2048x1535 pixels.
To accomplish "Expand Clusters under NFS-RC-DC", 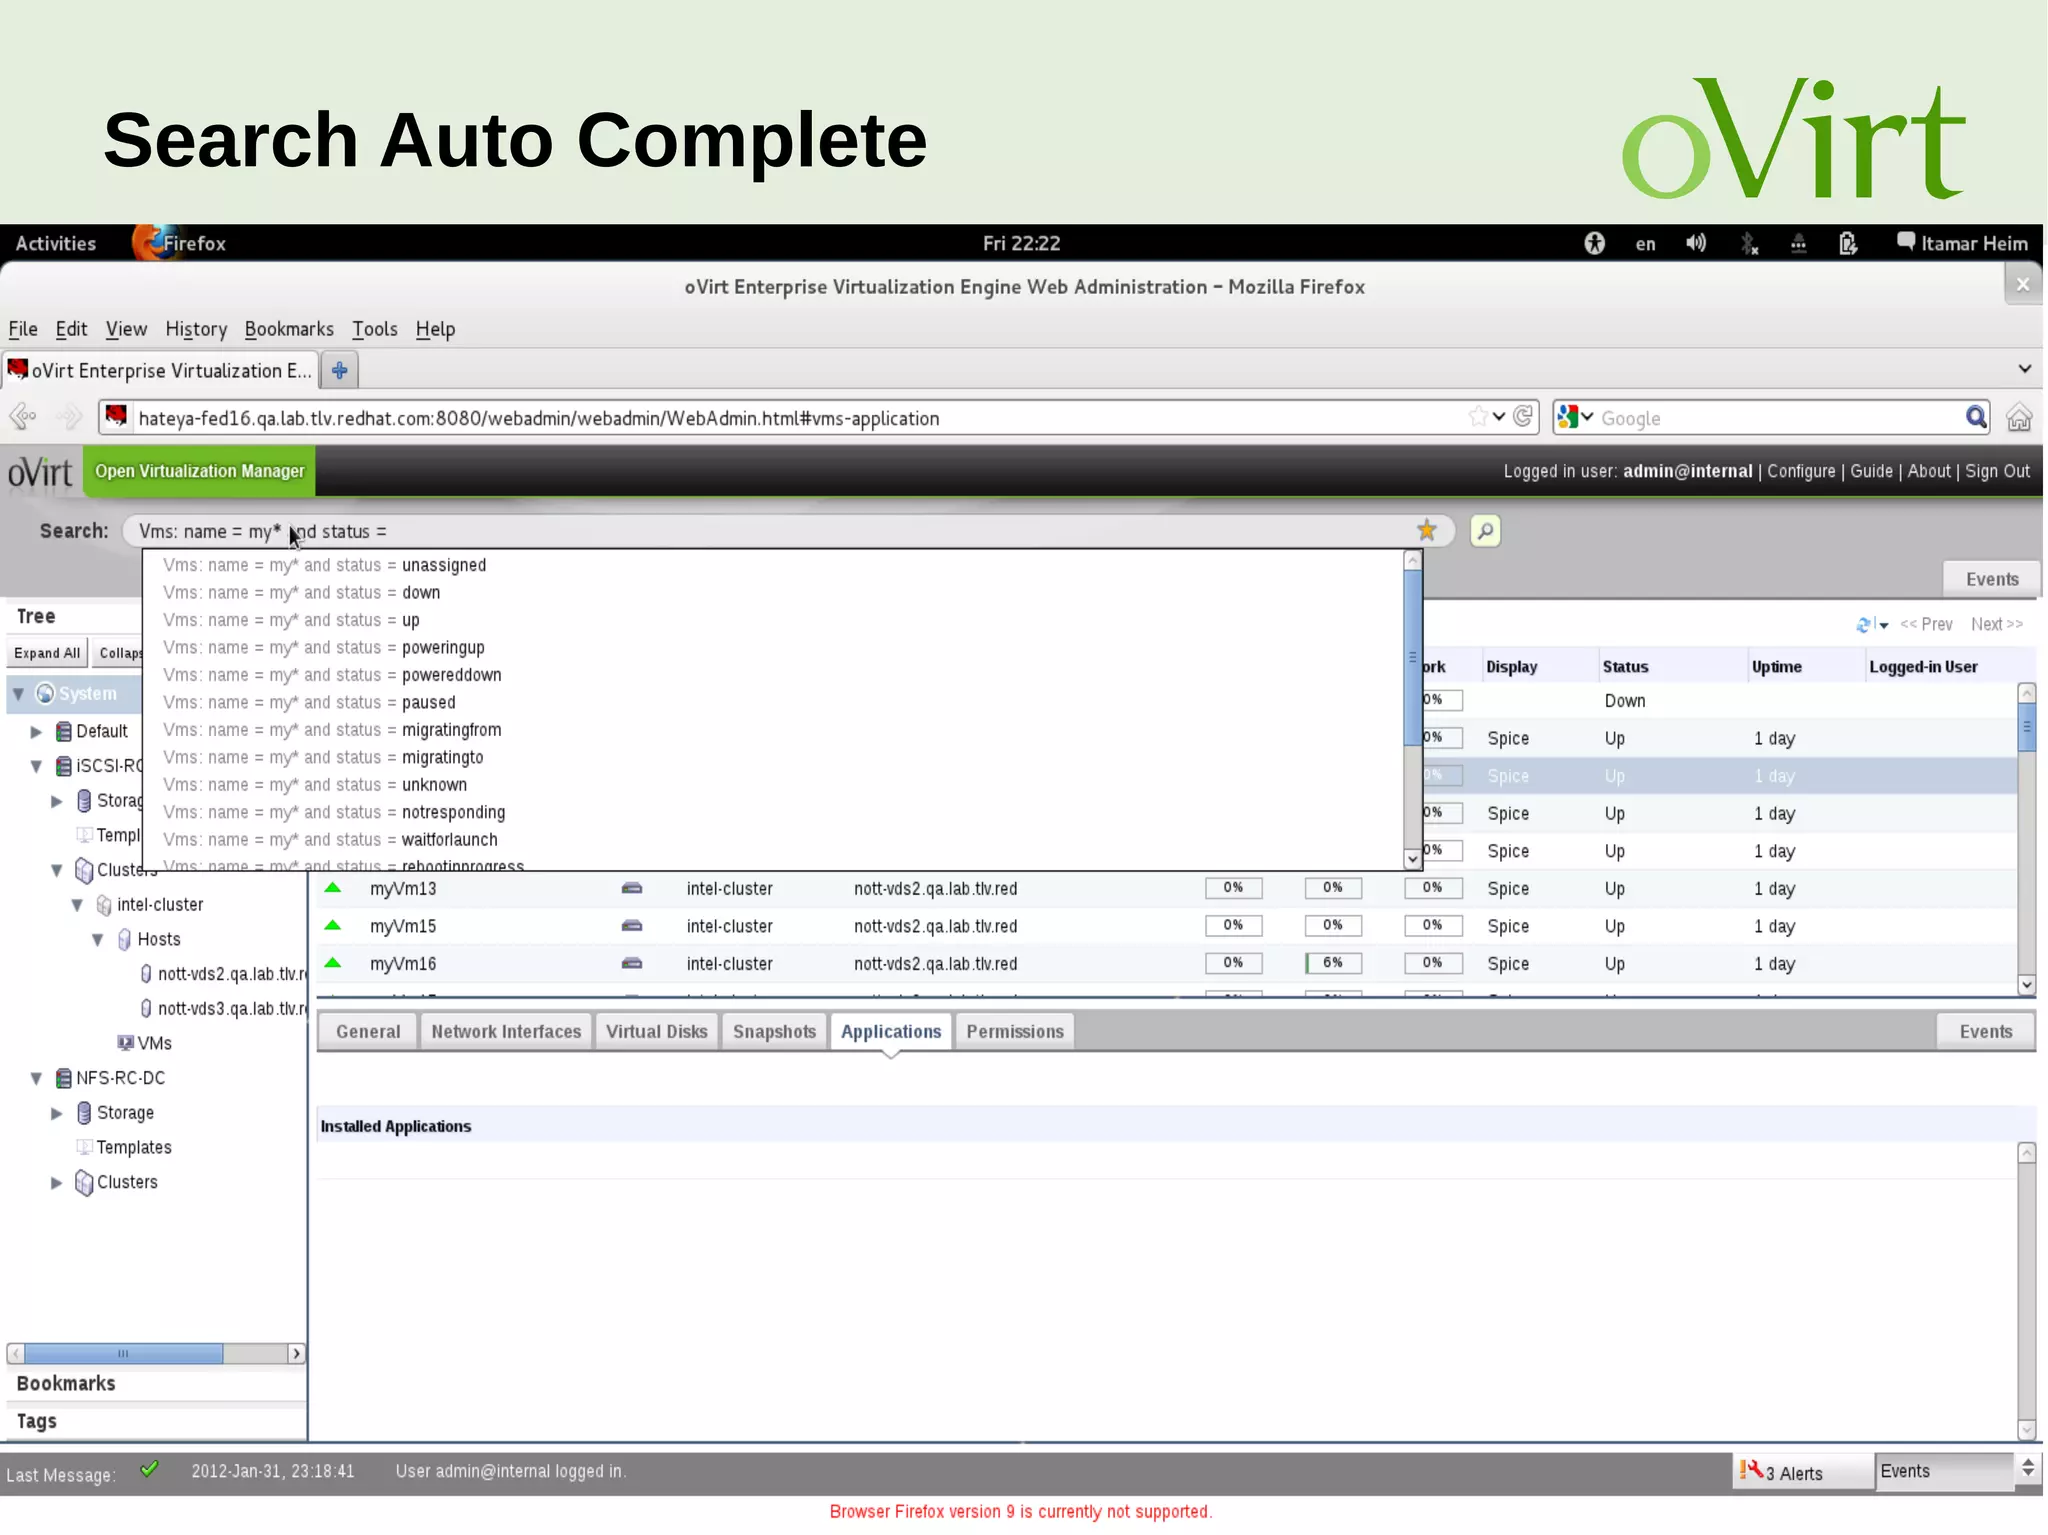I will click(57, 1182).
